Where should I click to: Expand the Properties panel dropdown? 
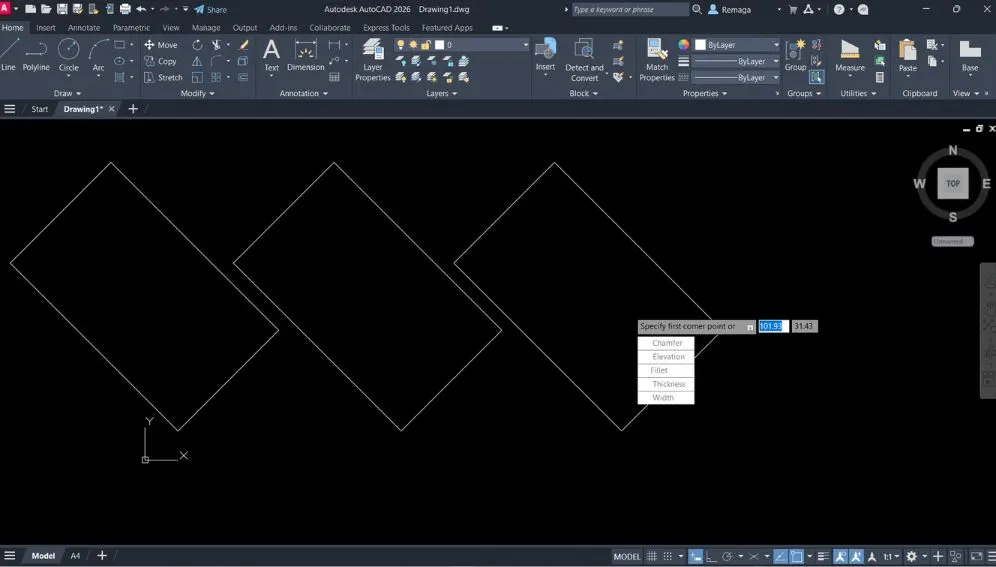point(704,93)
